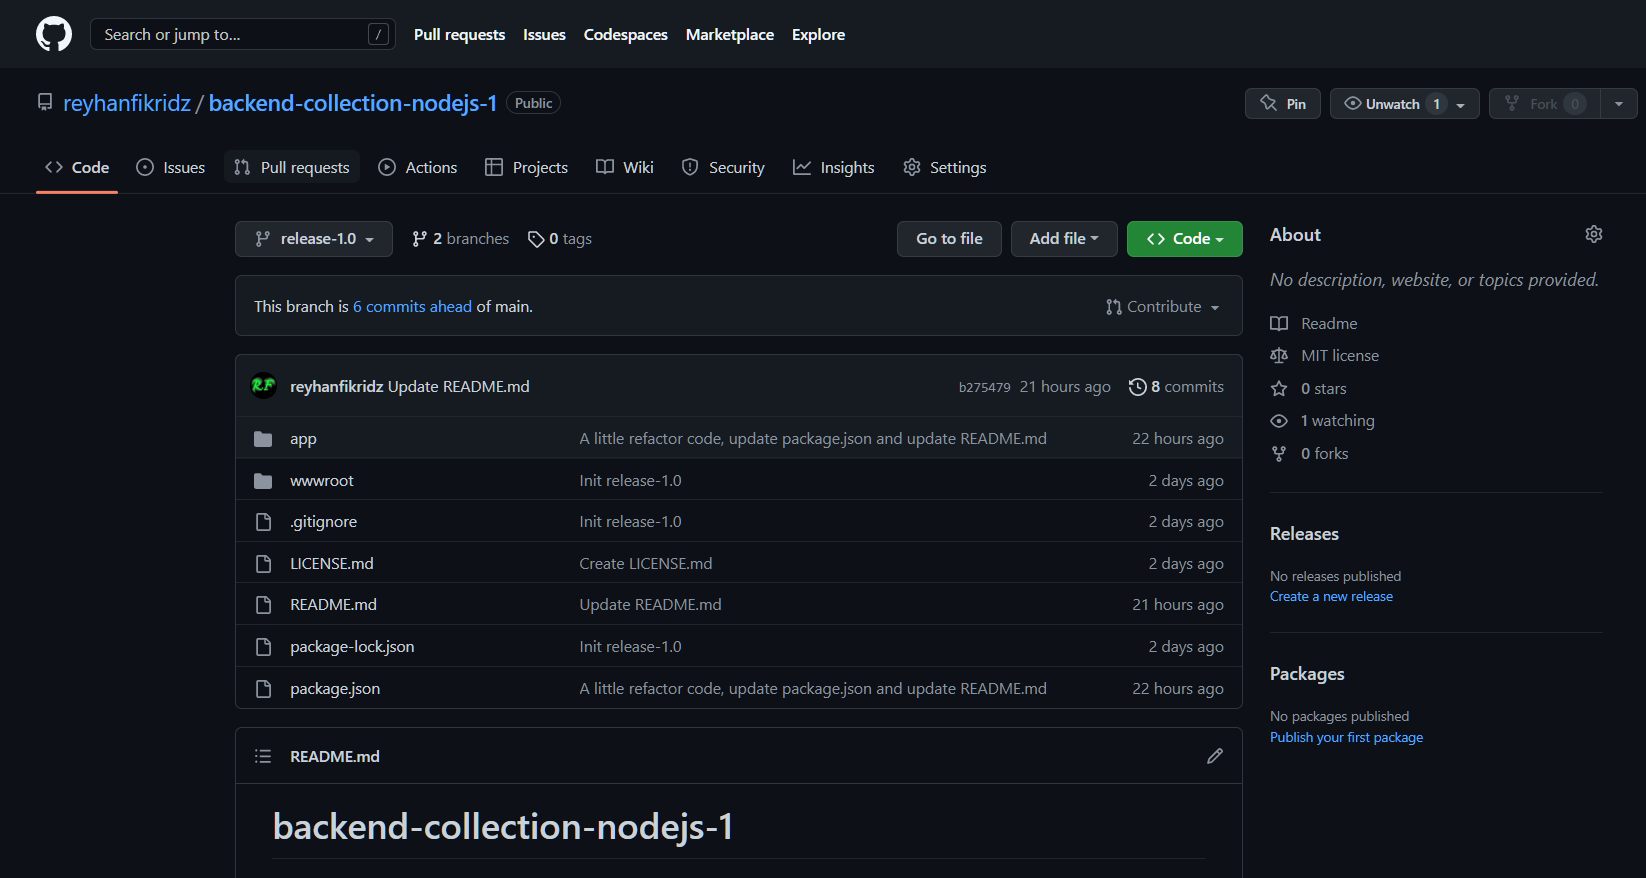Image resolution: width=1646 pixels, height=878 pixels.
Task: Select the .gitignore file icon
Action: (x=263, y=522)
